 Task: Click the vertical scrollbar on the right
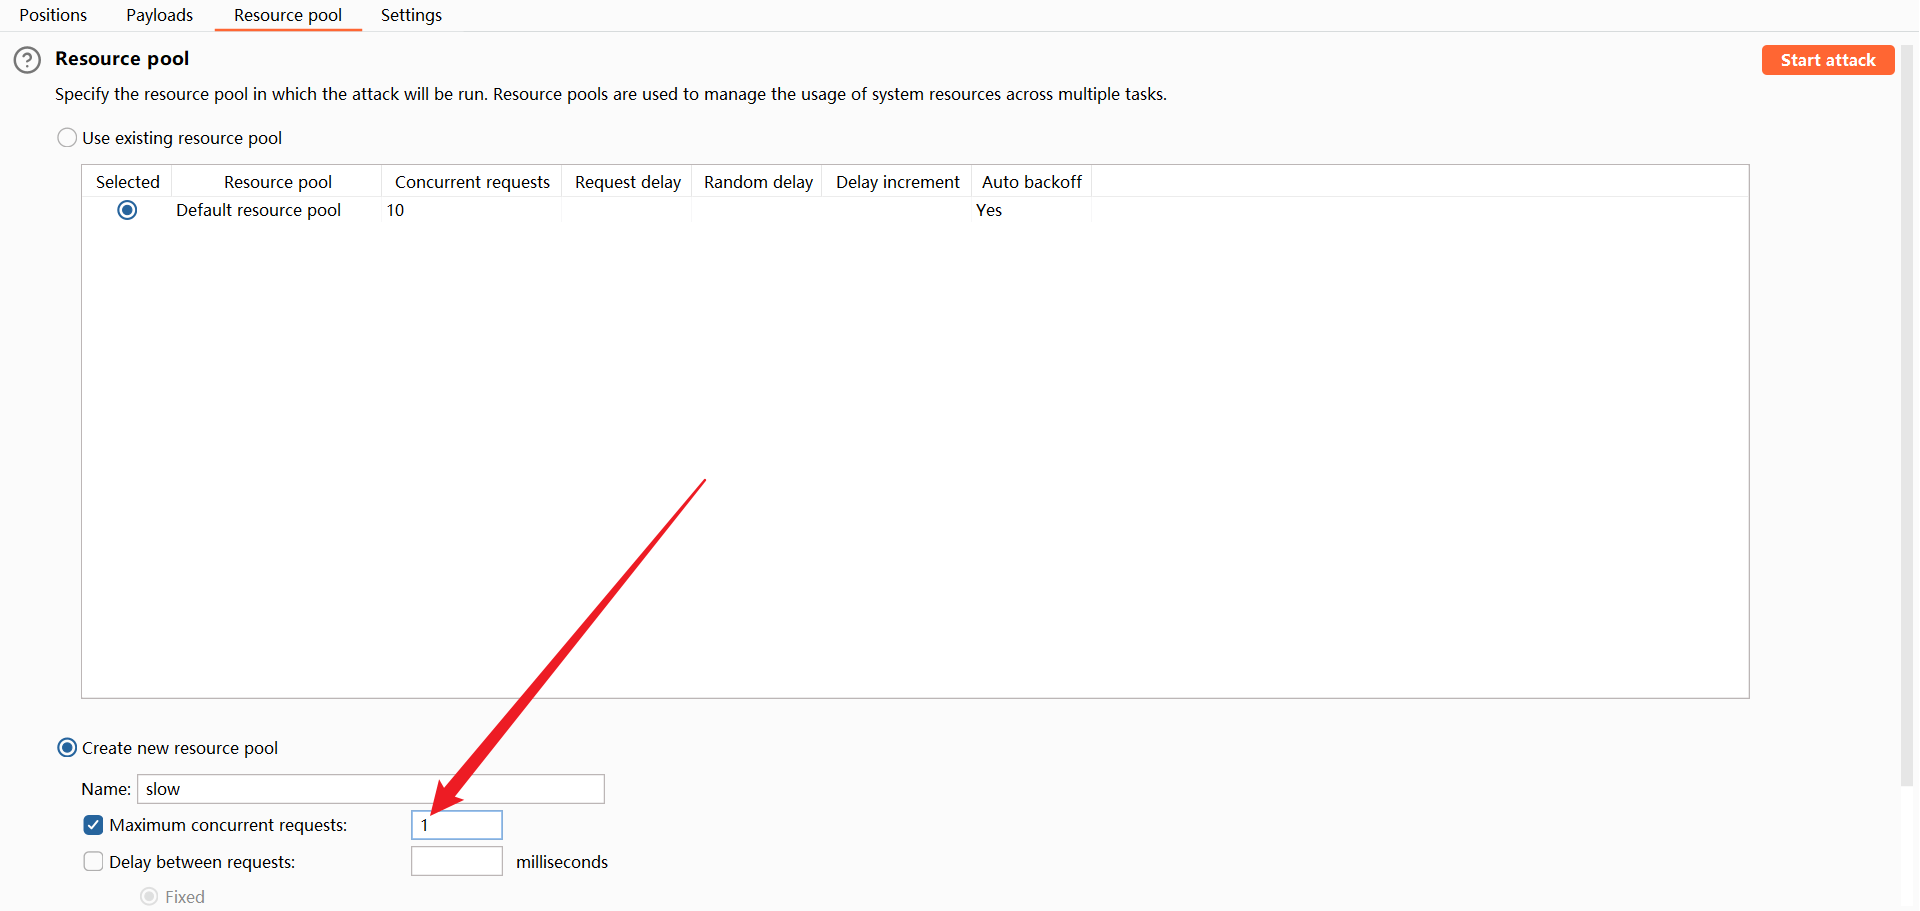point(1909,415)
